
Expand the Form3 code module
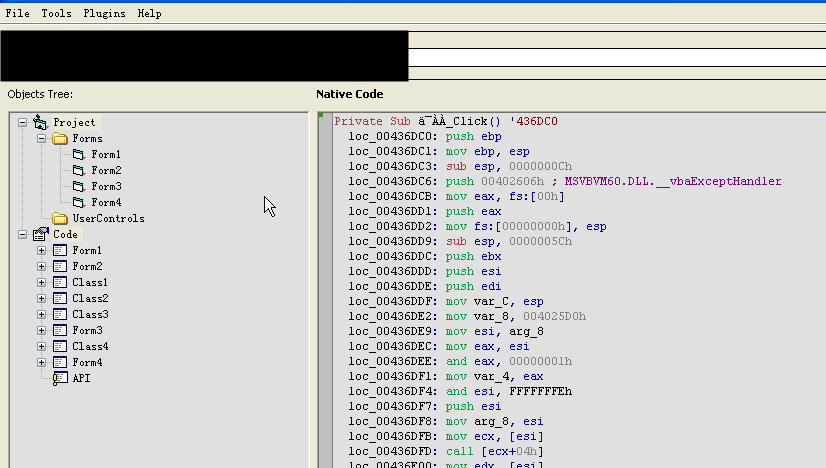[42, 330]
